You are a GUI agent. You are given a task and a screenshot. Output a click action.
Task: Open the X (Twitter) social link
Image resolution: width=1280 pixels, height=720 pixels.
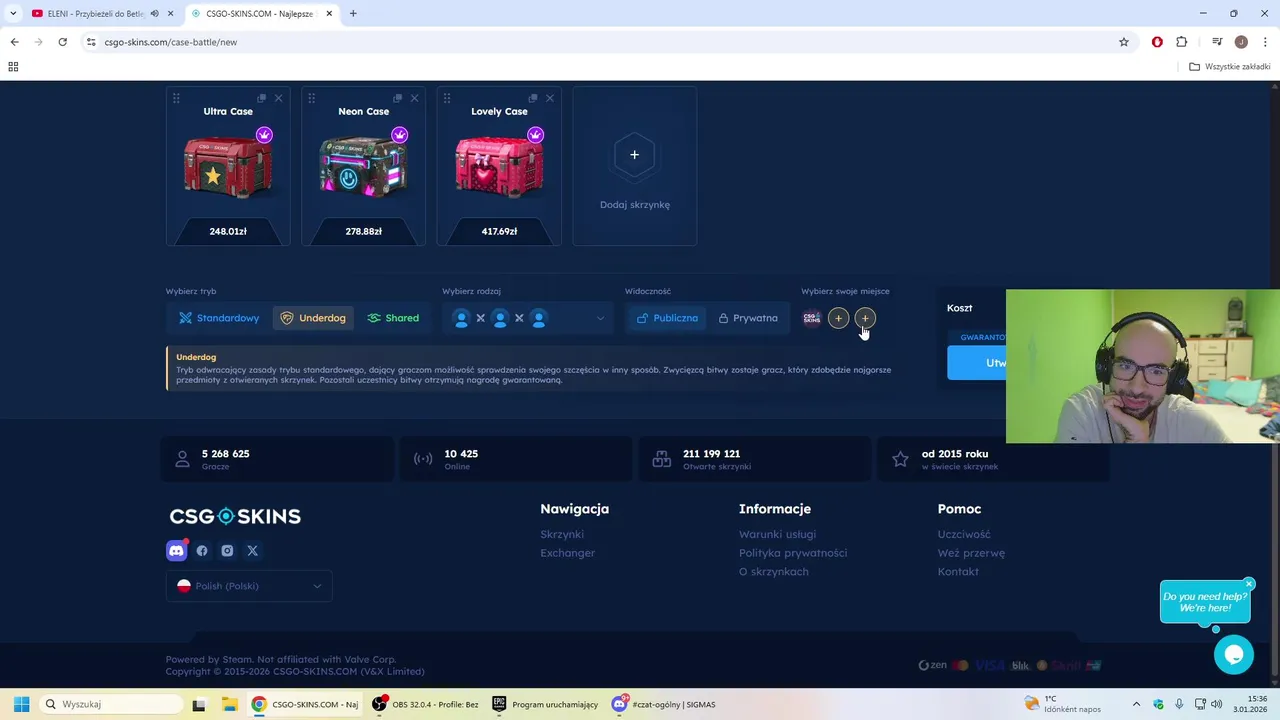point(252,551)
